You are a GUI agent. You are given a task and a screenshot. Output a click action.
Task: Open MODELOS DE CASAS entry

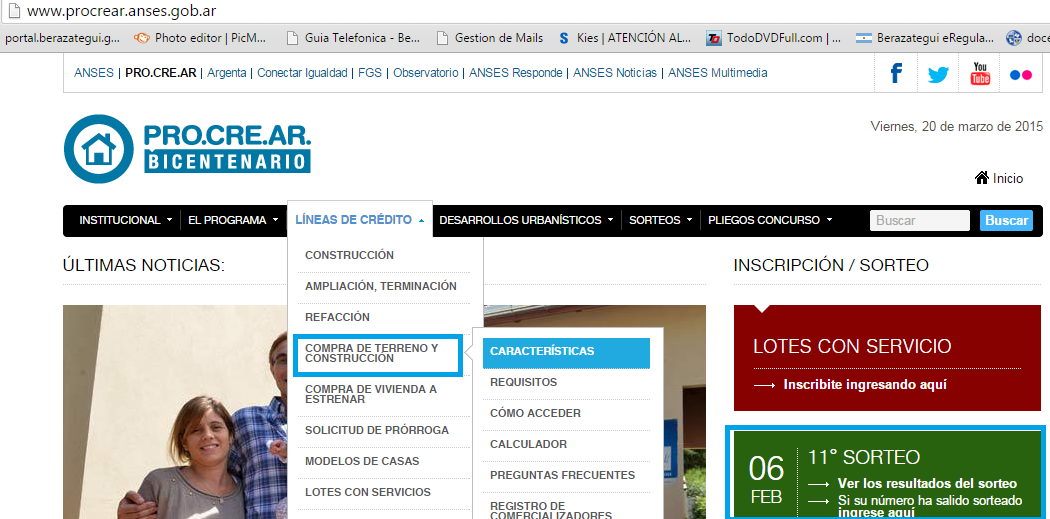tap(362, 461)
